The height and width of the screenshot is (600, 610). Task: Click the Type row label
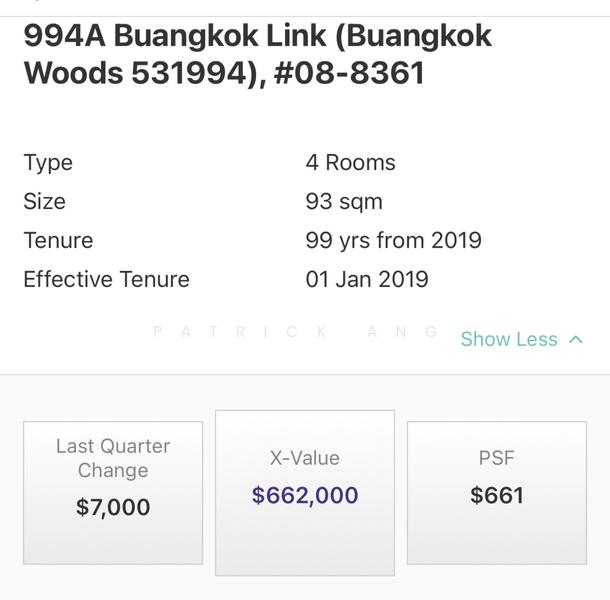(48, 163)
